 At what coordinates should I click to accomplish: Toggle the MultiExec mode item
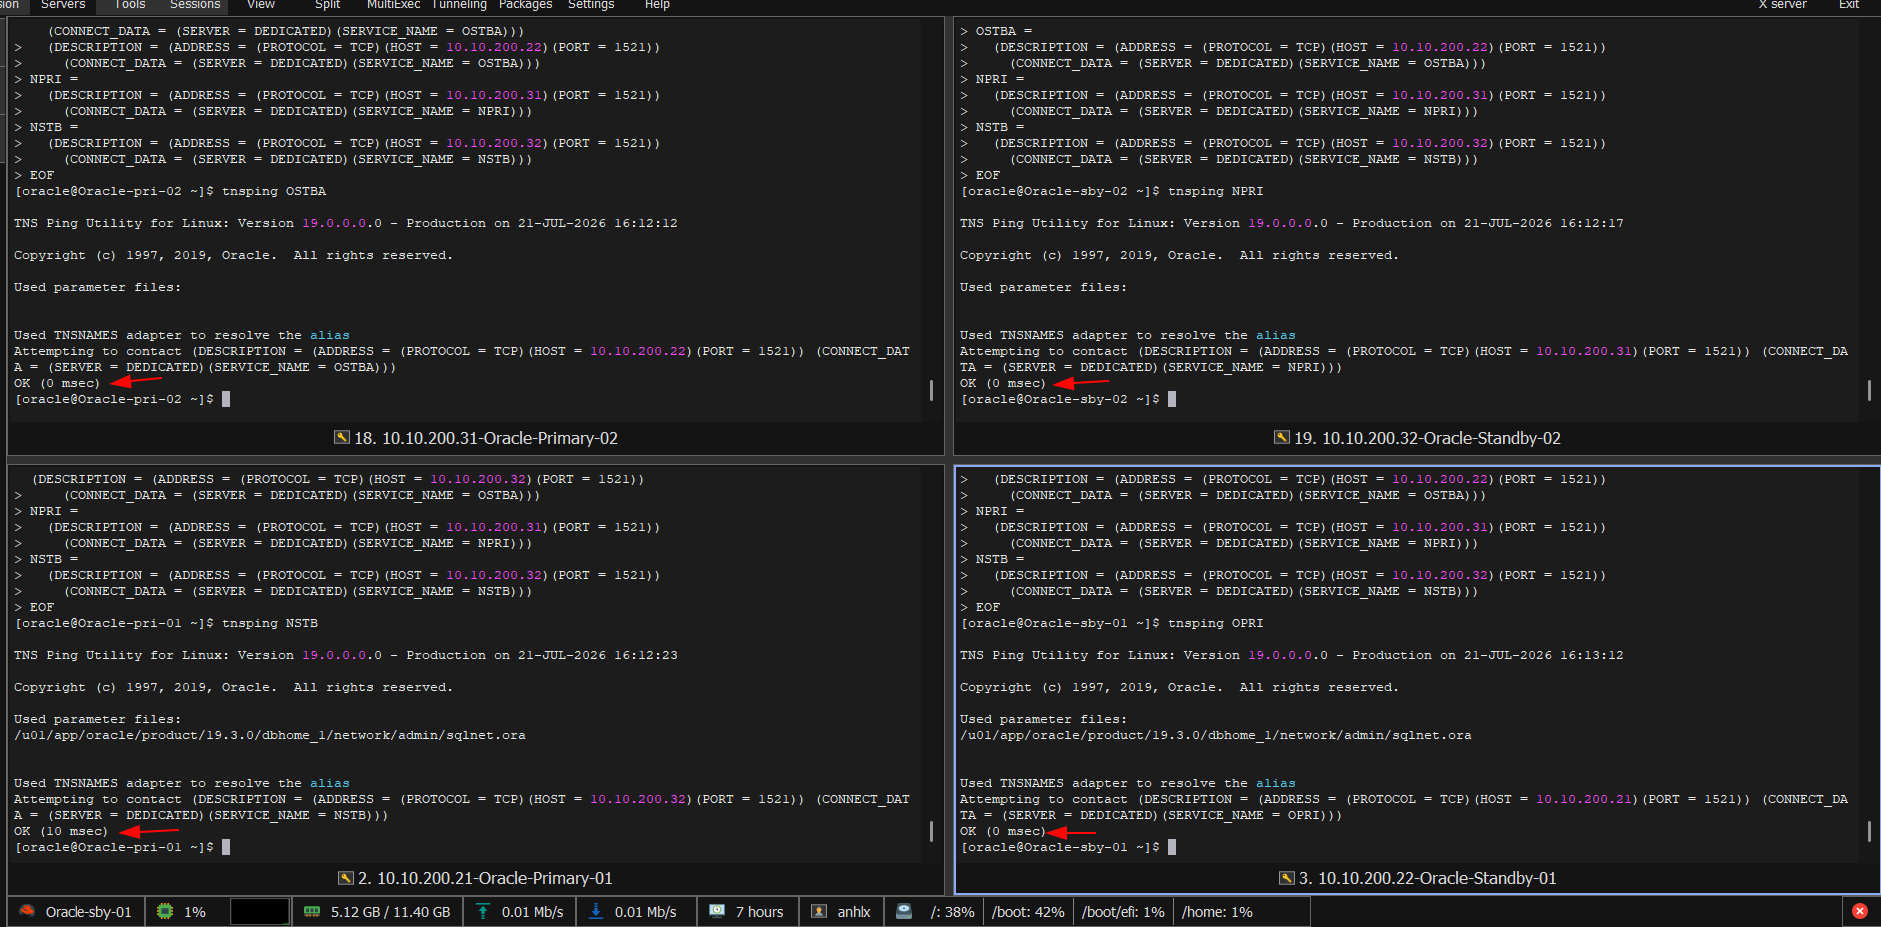(x=393, y=5)
